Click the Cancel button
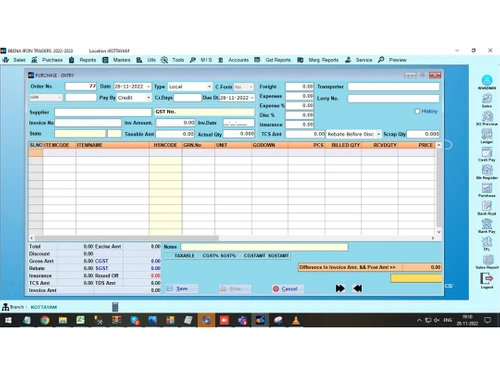The image size is (500, 375). (288, 289)
